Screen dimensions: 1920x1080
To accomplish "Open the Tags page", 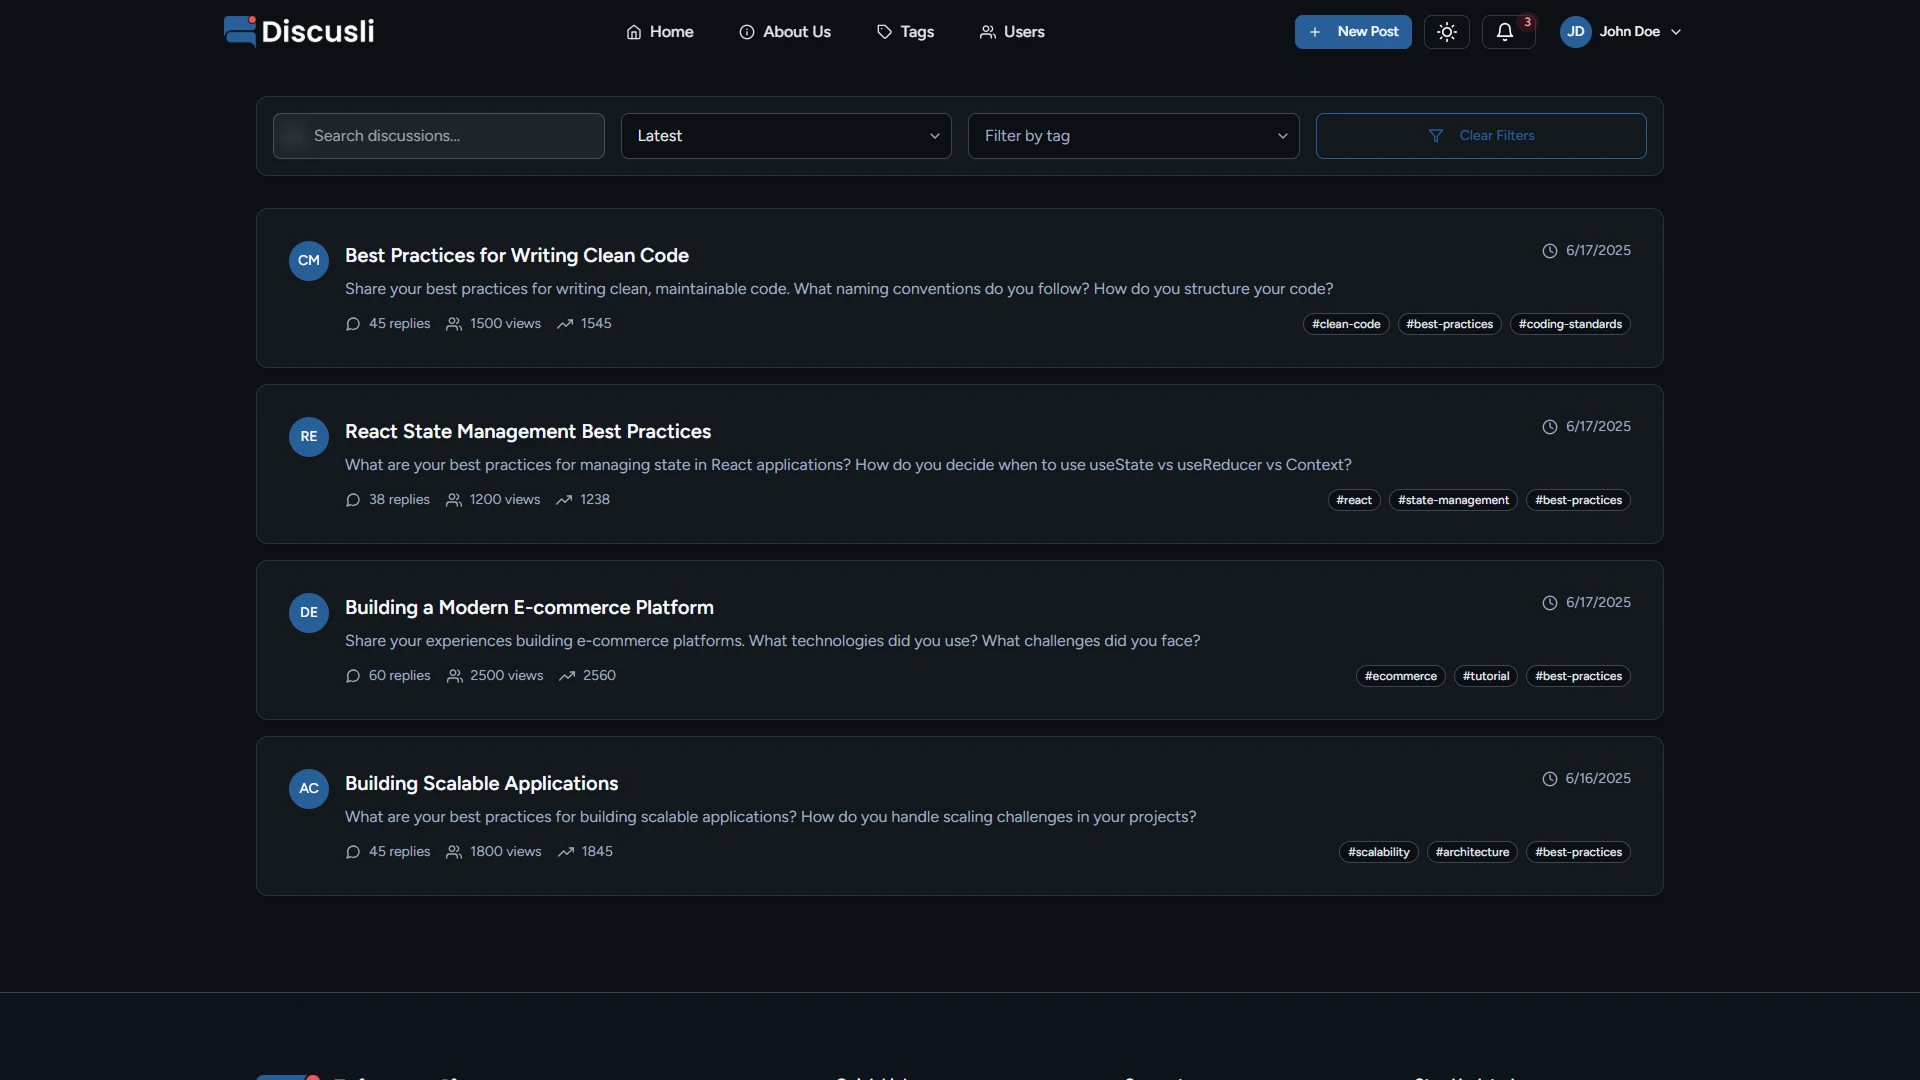I will click(x=905, y=32).
